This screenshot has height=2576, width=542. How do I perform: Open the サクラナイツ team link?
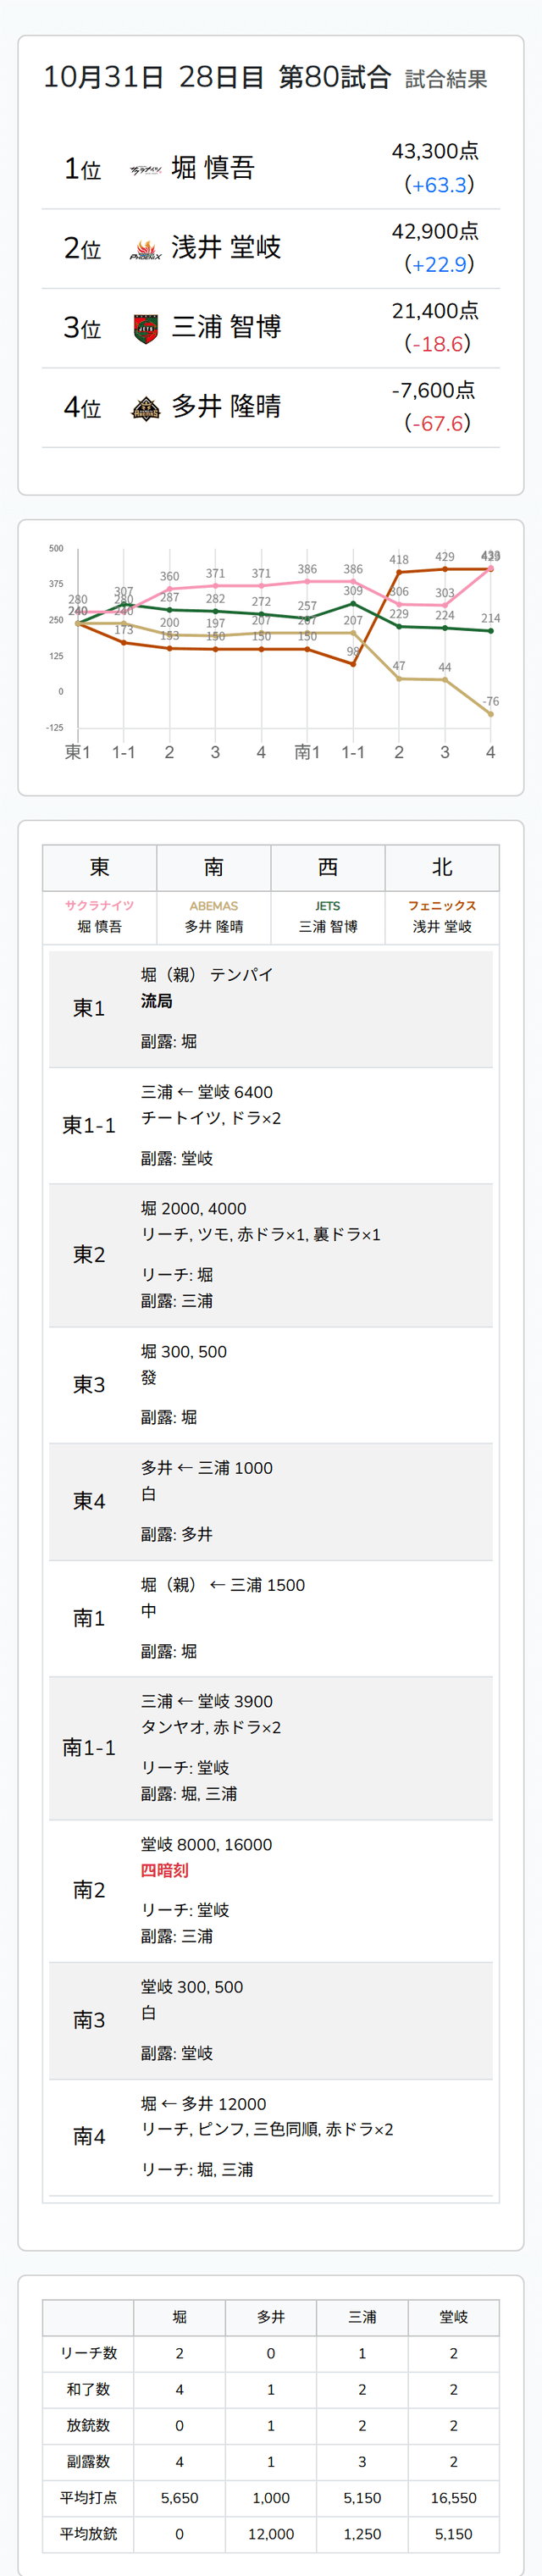pos(99,905)
